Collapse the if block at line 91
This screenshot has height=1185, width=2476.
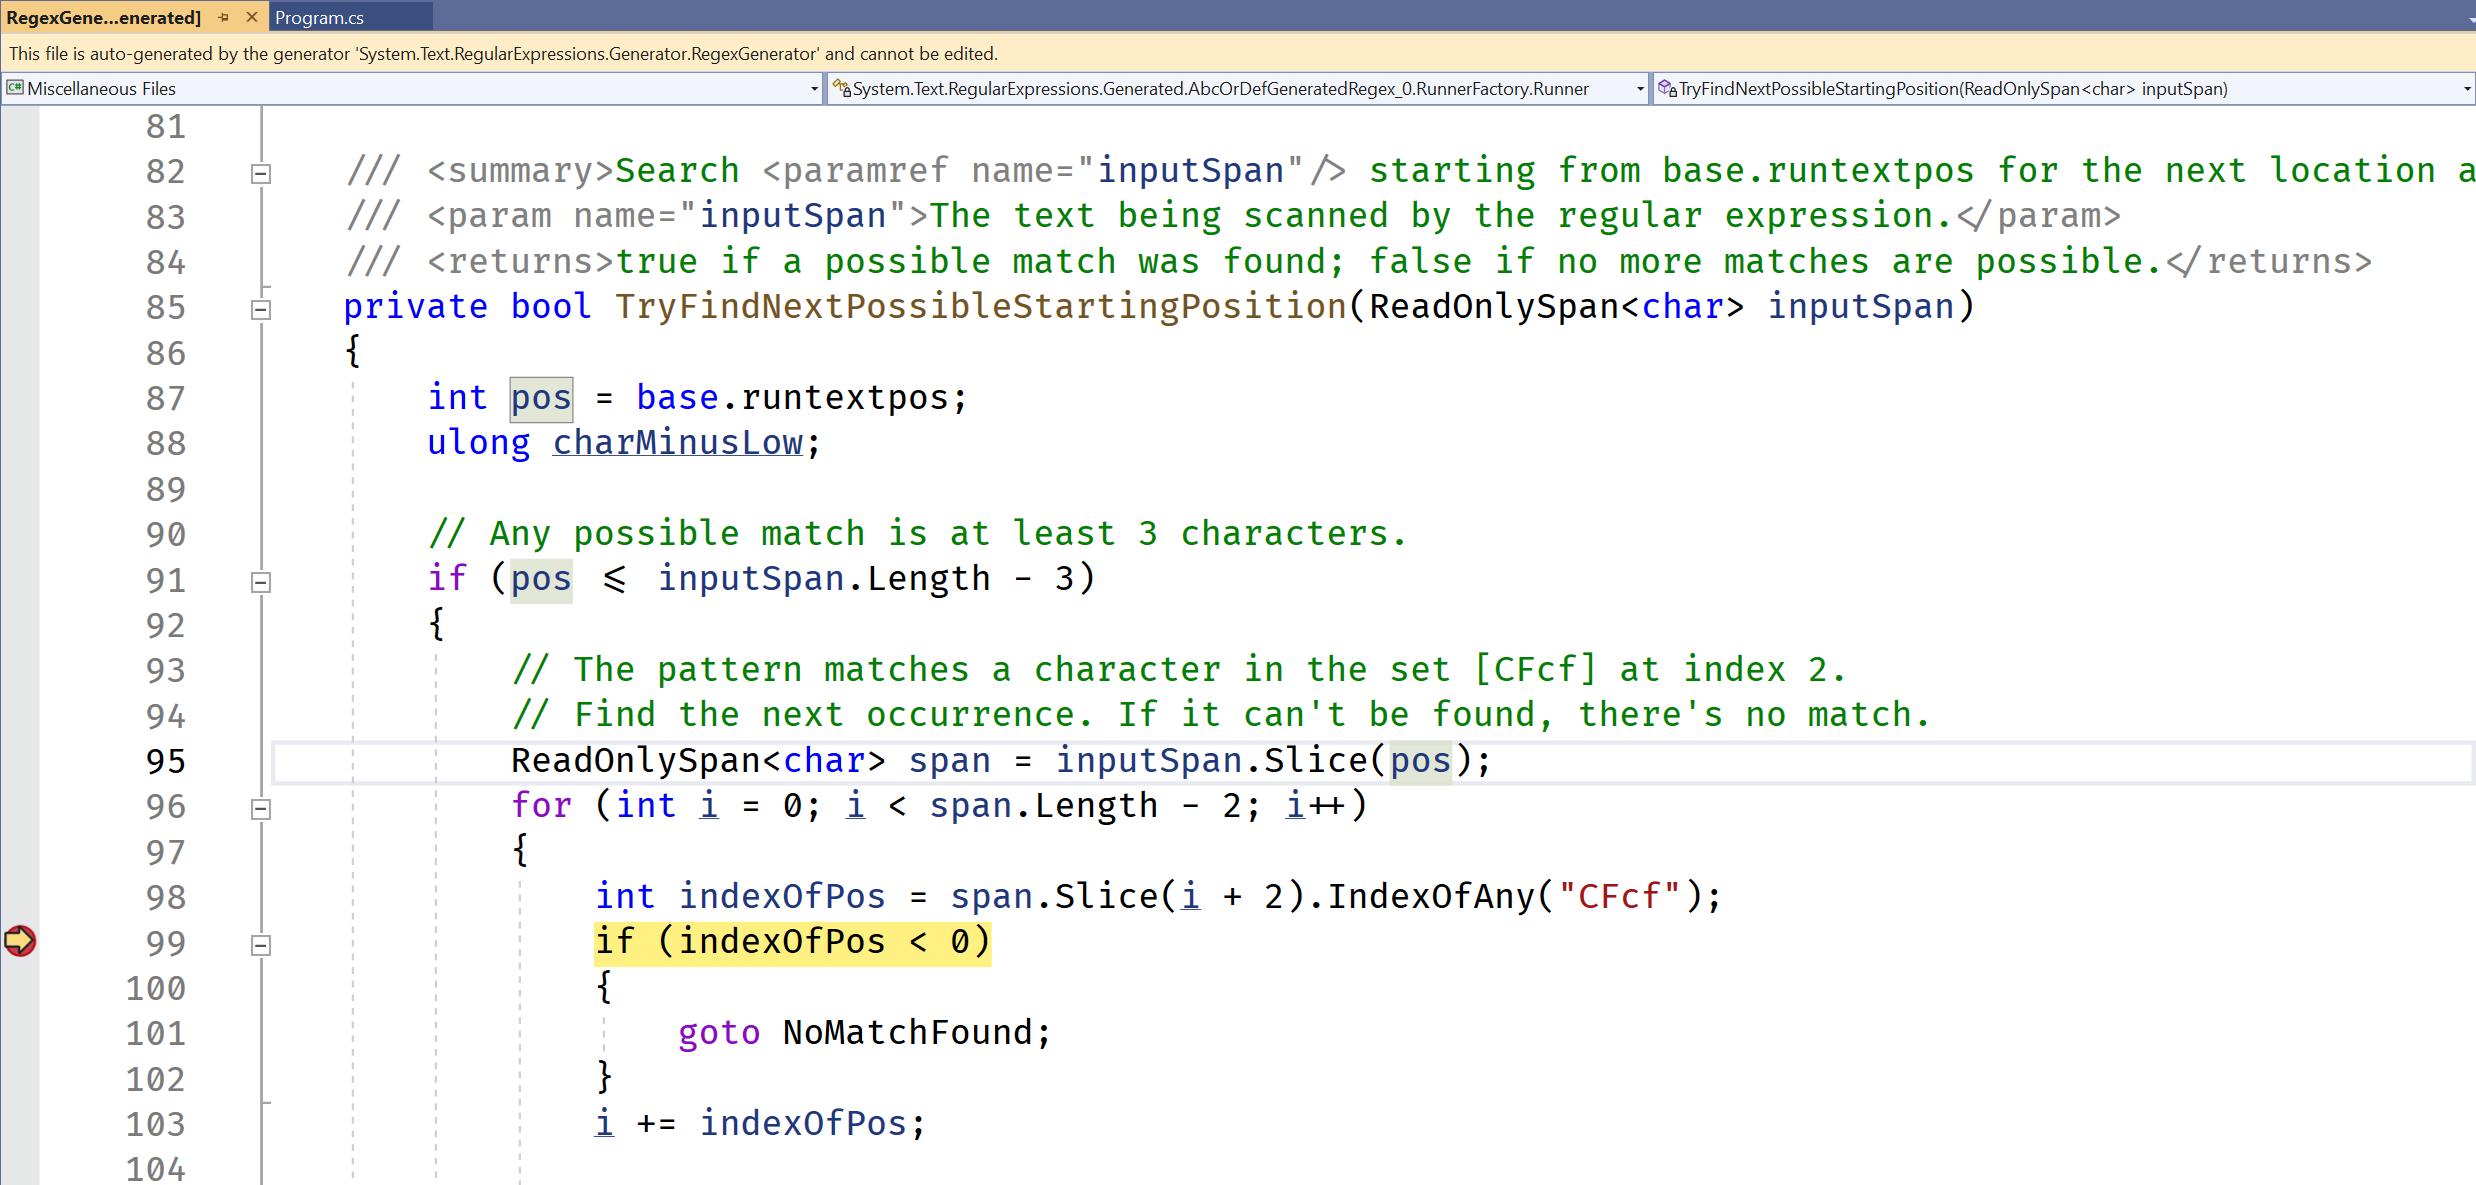[260, 581]
